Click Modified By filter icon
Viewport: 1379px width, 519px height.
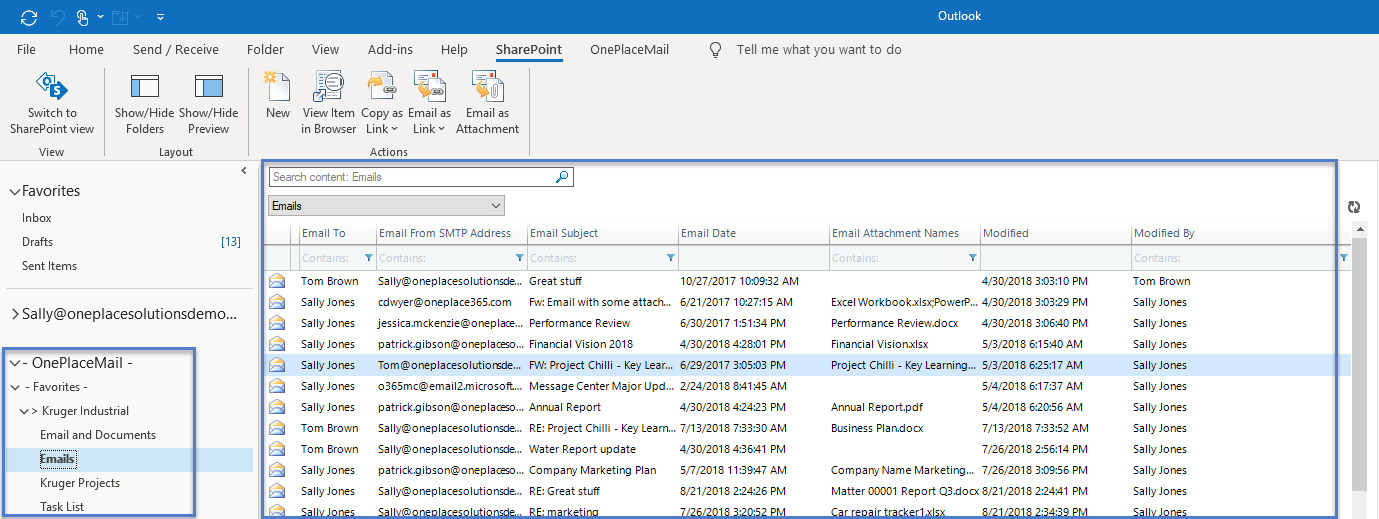1343,258
